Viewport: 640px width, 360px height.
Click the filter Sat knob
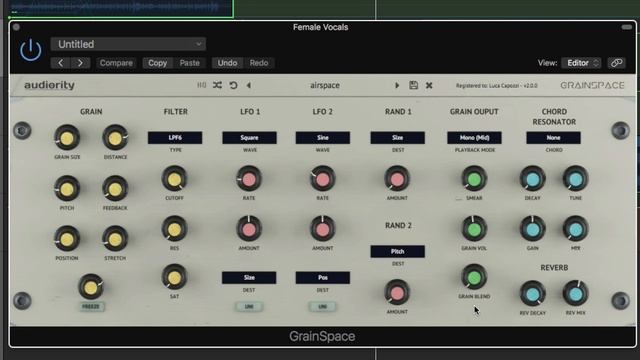[x=174, y=278]
